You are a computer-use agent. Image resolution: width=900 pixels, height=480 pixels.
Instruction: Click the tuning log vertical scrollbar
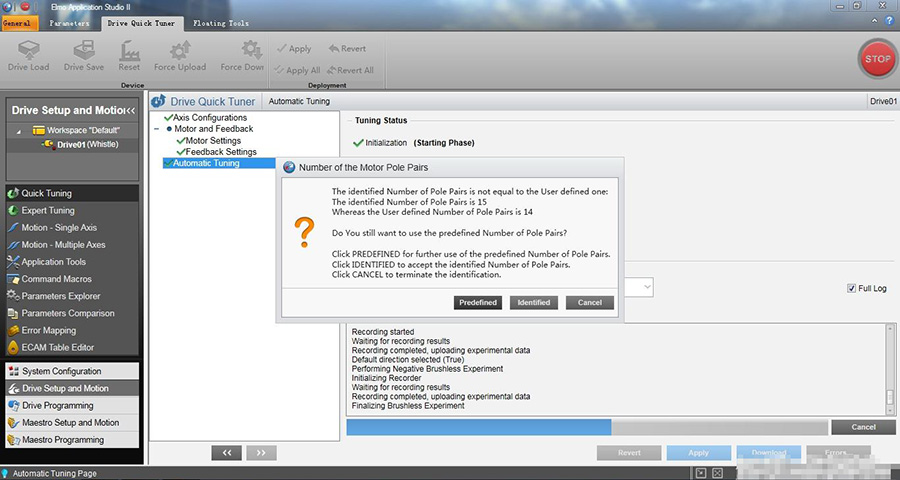889,366
